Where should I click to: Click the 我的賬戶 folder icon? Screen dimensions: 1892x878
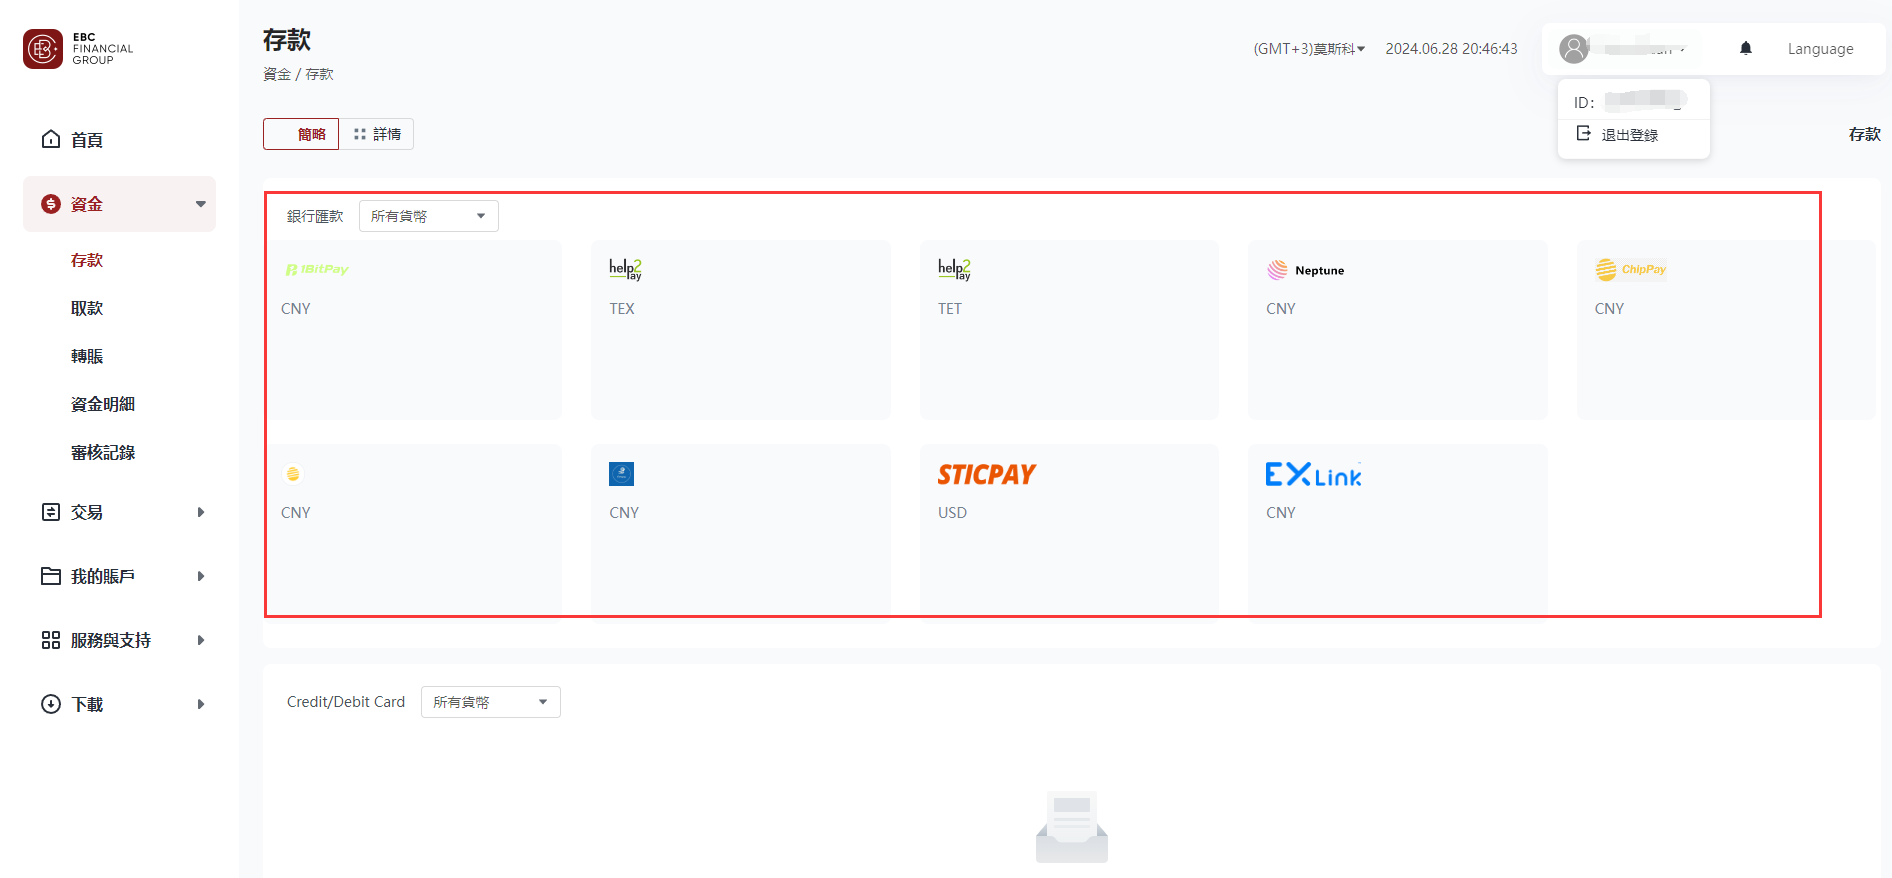pos(51,576)
